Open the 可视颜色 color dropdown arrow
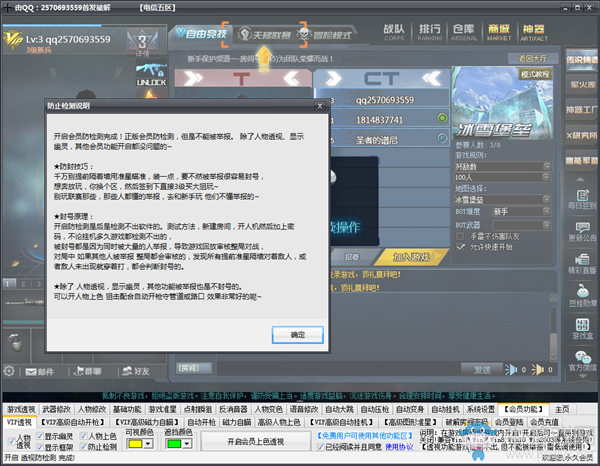 pos(148,444)
